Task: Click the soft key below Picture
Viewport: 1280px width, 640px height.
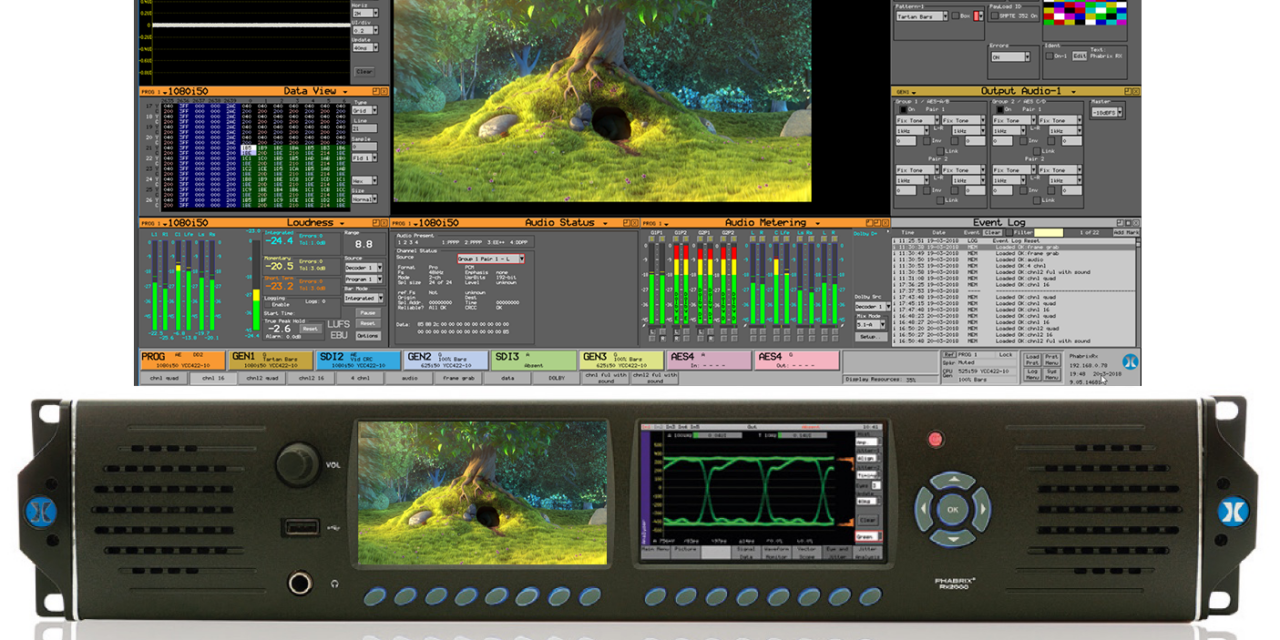Action: [x=686, y=596]
